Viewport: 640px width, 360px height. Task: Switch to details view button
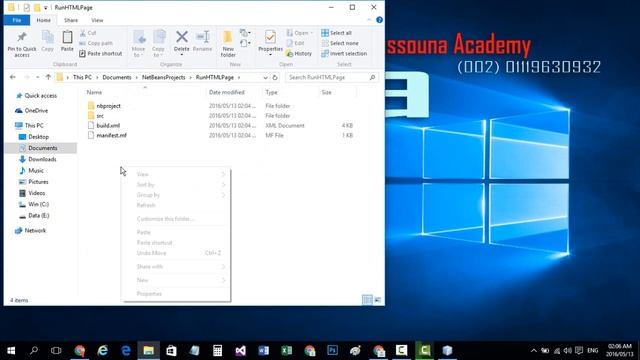click(367, 300)
